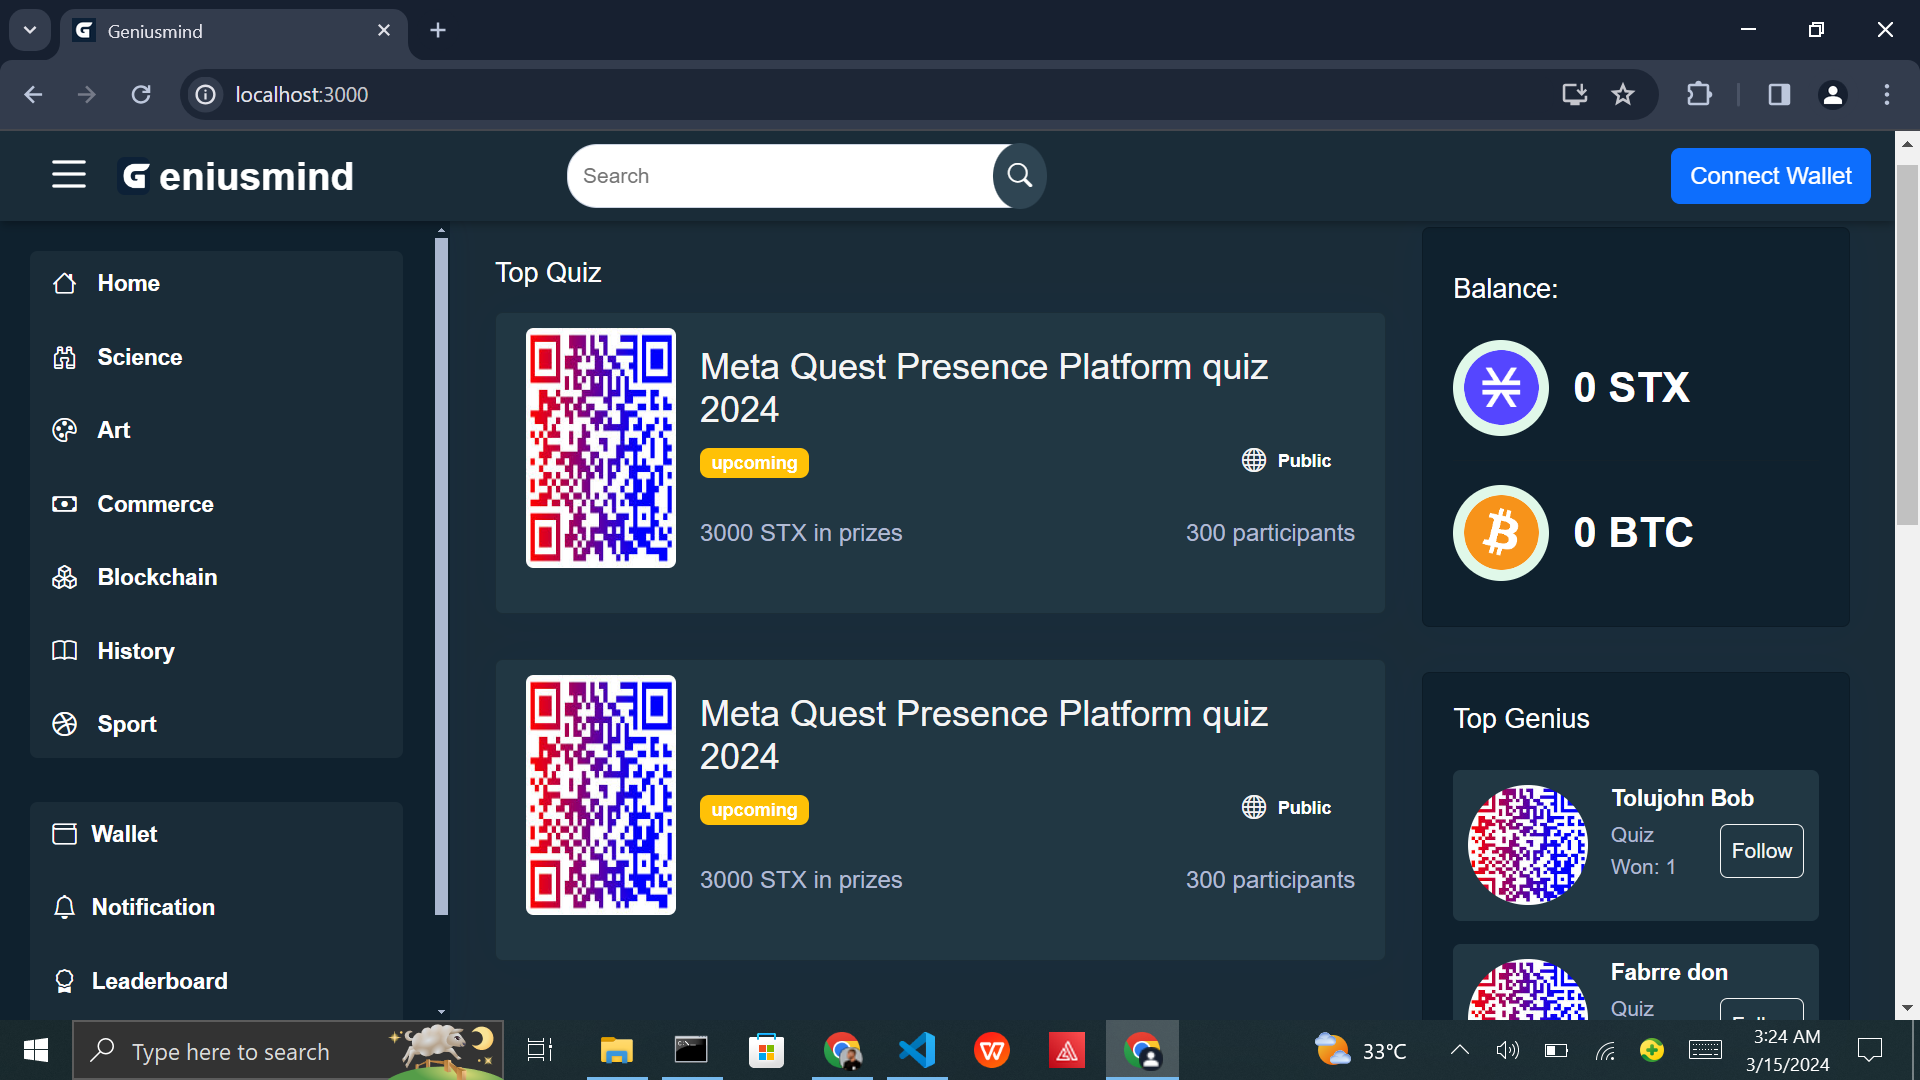The width and height of the screenshot is (1920, 1080).
Task: Select the Science sidebar item
Action: [x=139, y=357]
